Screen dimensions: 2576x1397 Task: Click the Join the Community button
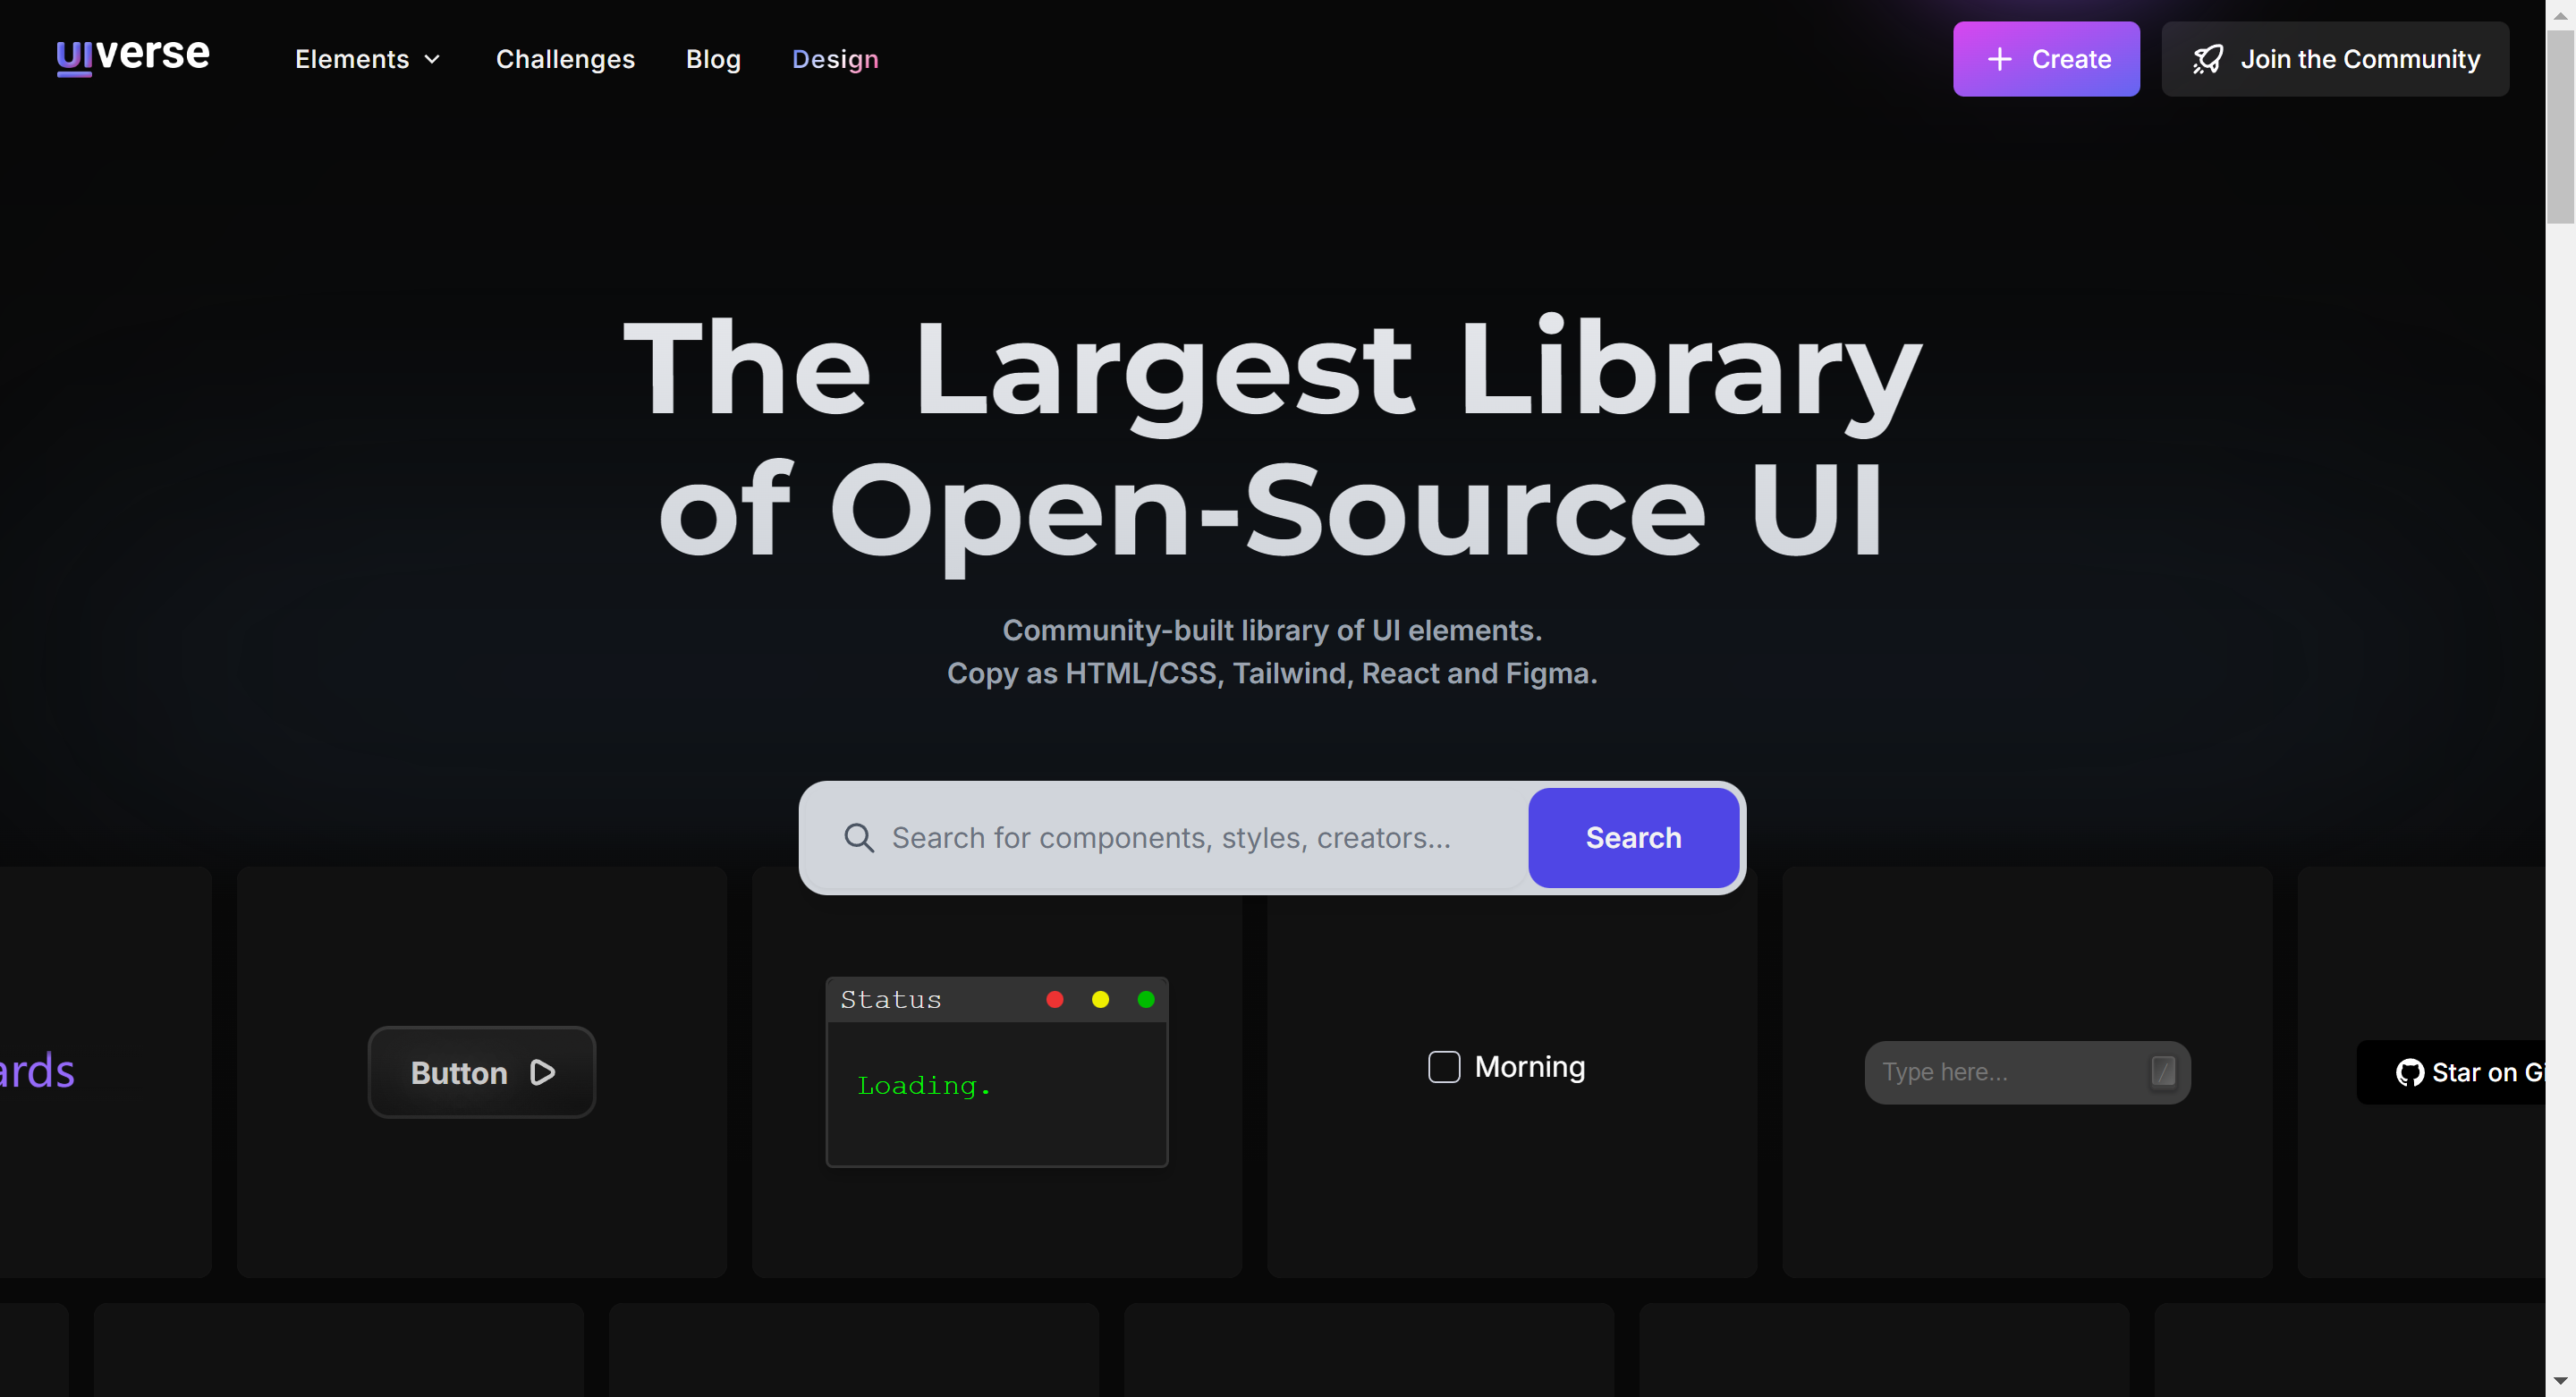2335,59
